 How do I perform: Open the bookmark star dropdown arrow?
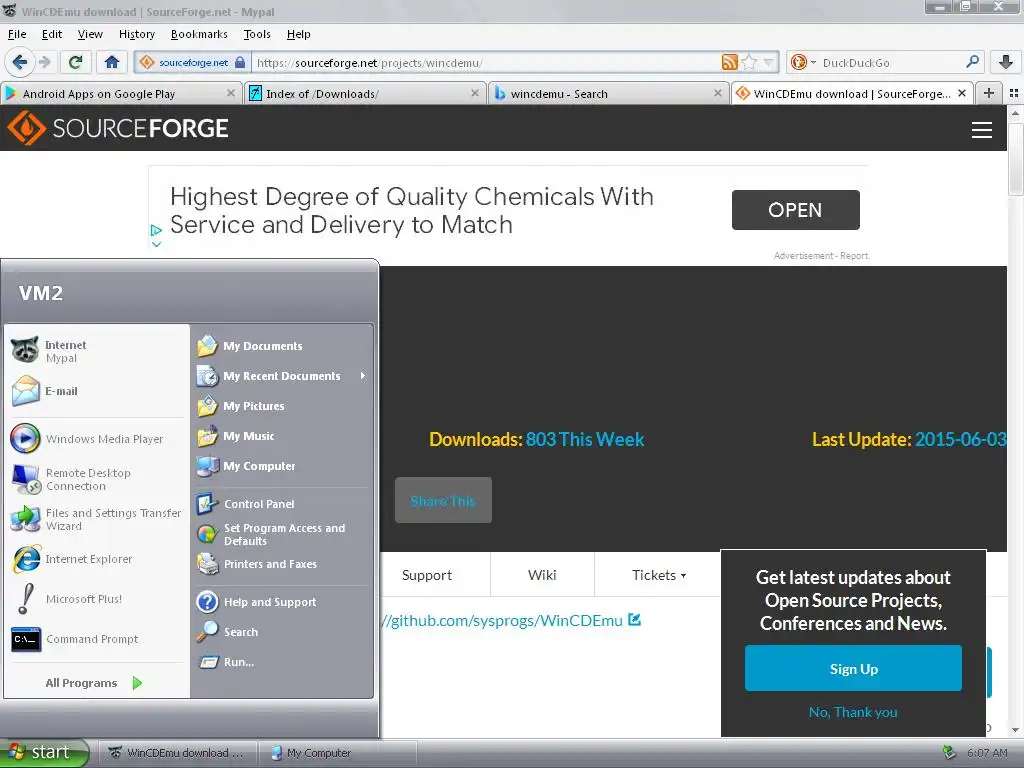[769, 62]
